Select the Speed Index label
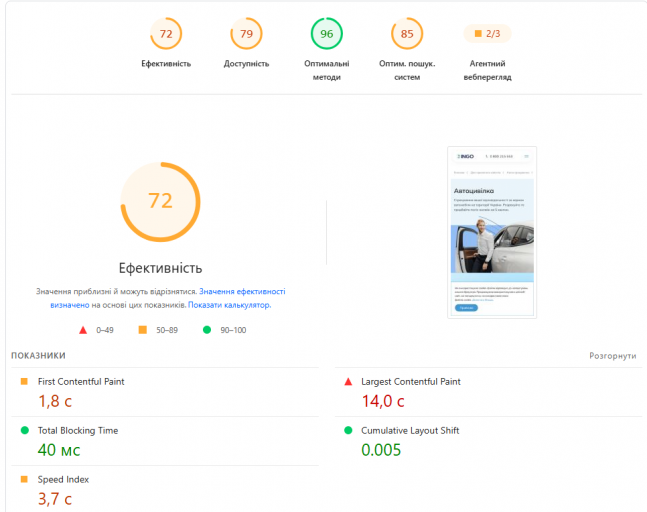This screenshot has height=512, width=647. [x=63, y=479]
